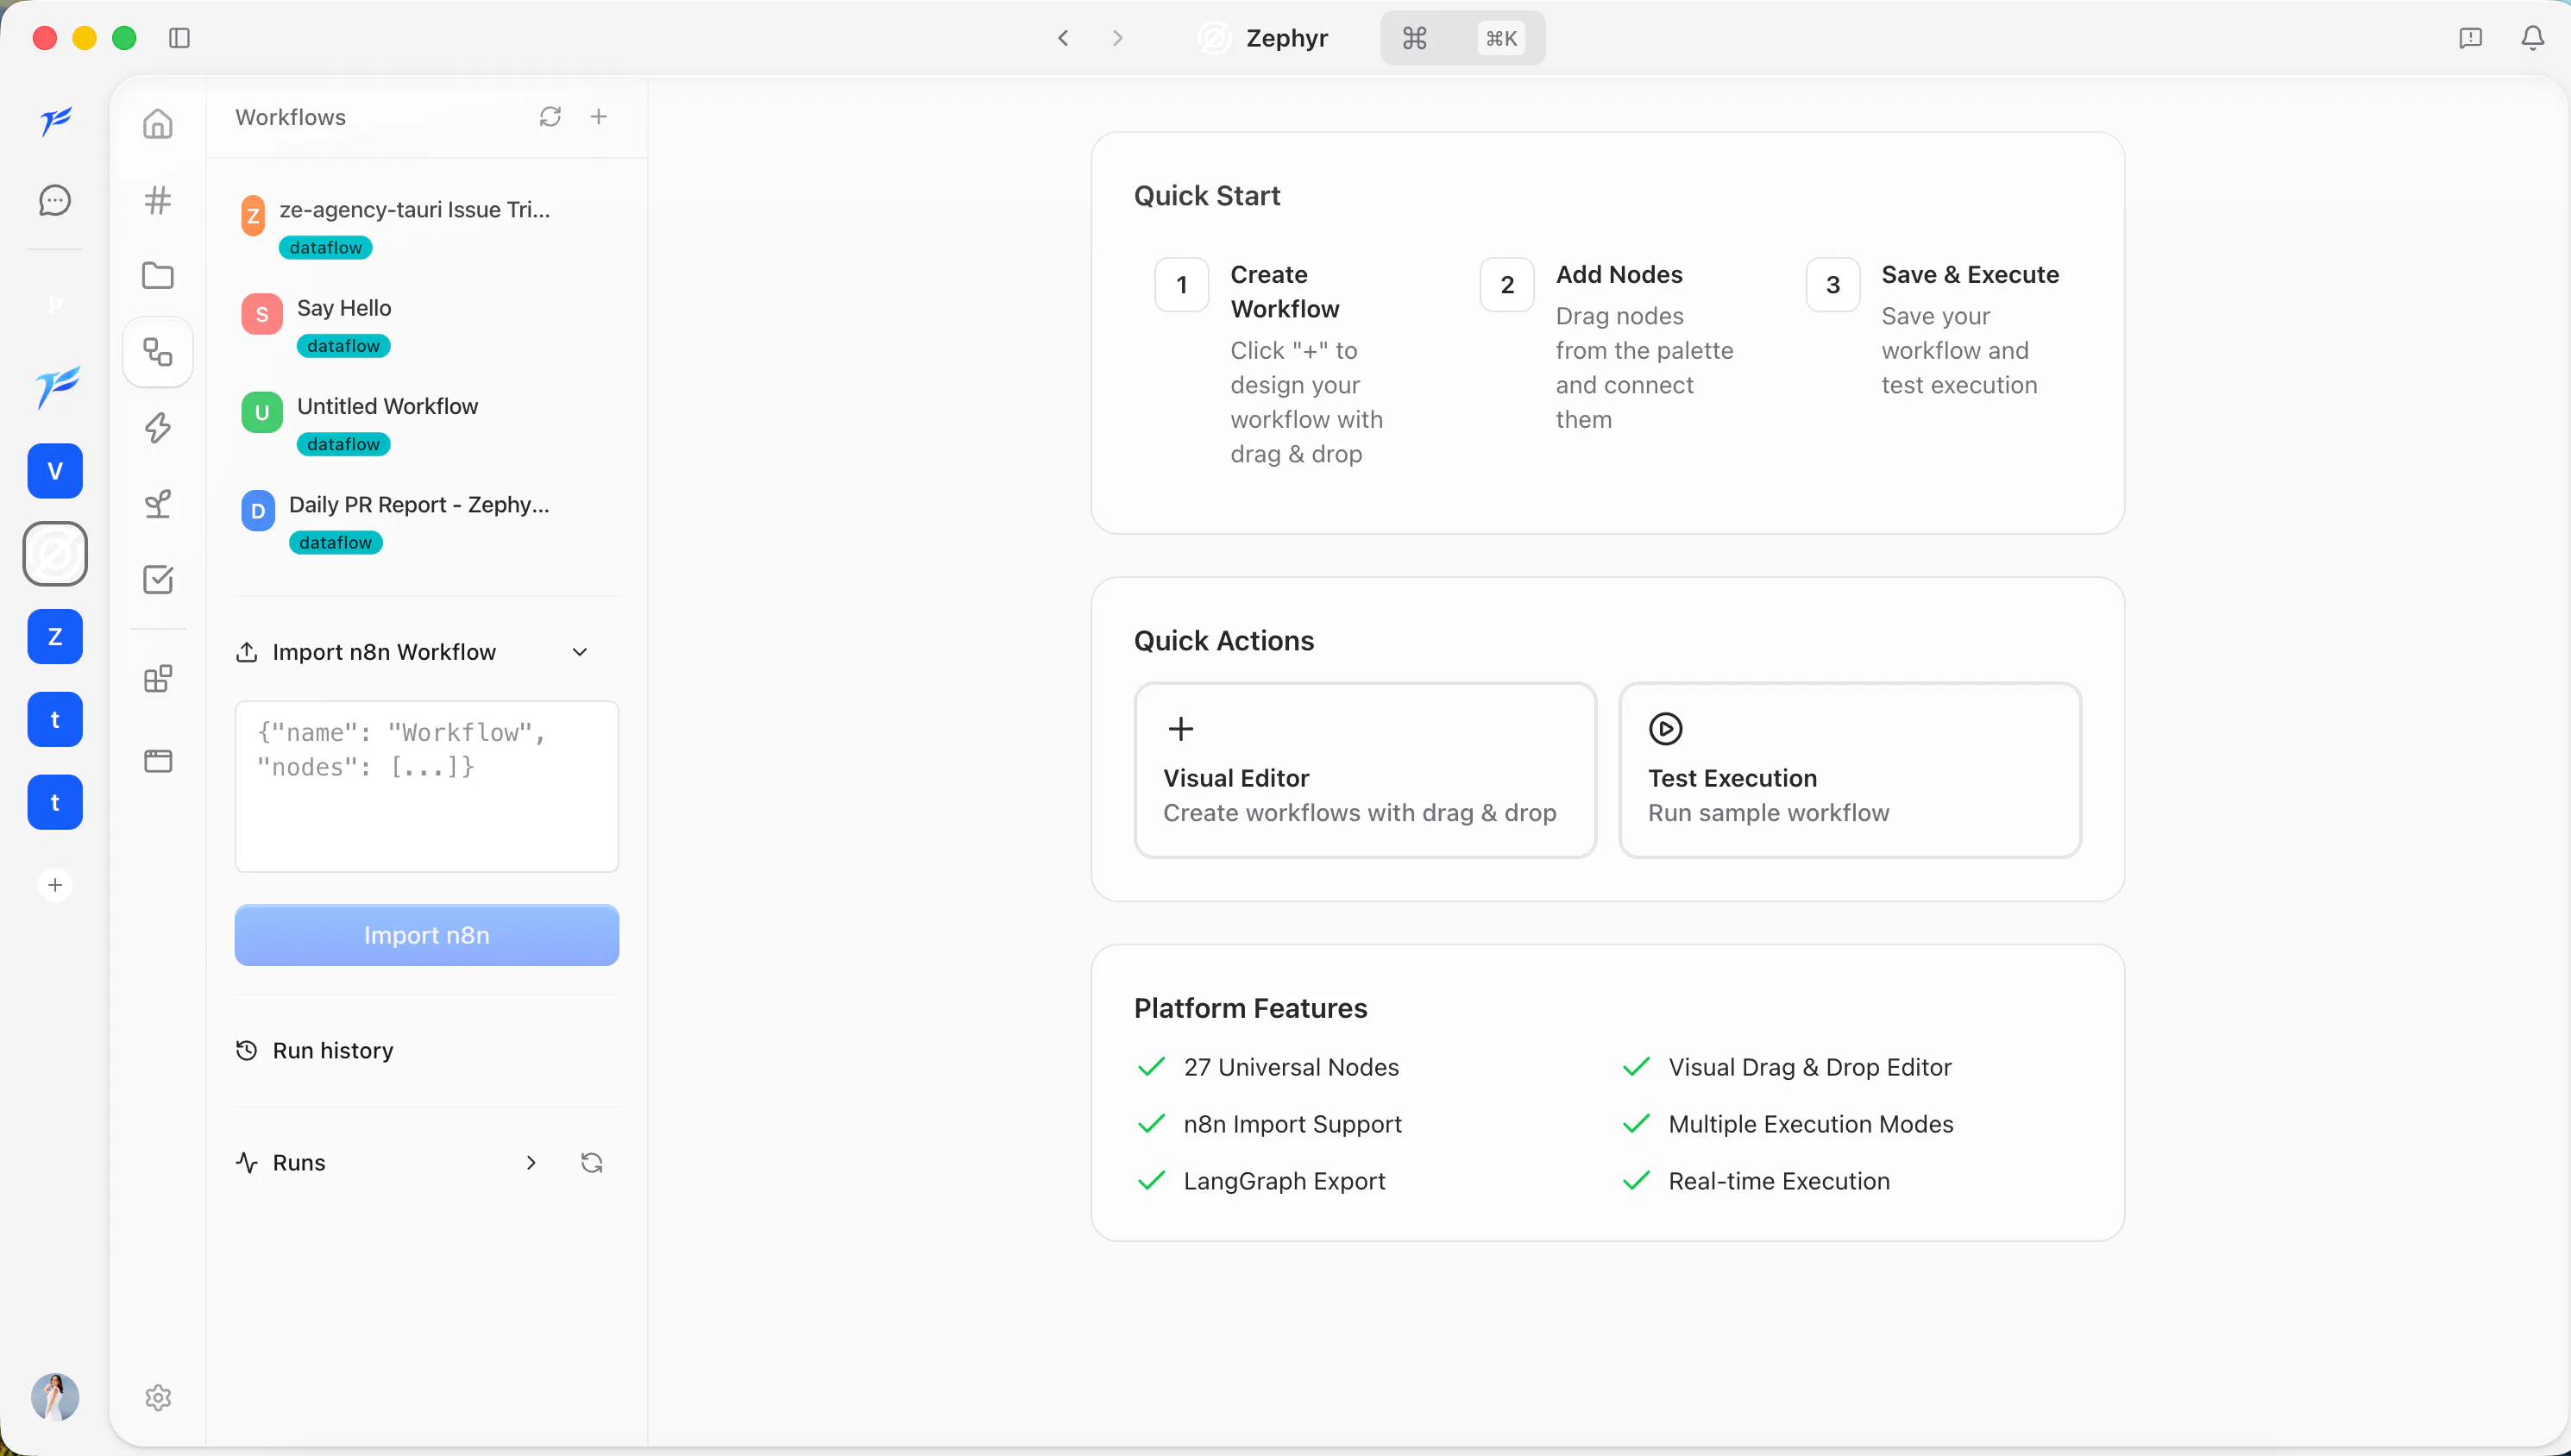Click the "LangGraph Export" feature text

click(x=1284, y=1181)
